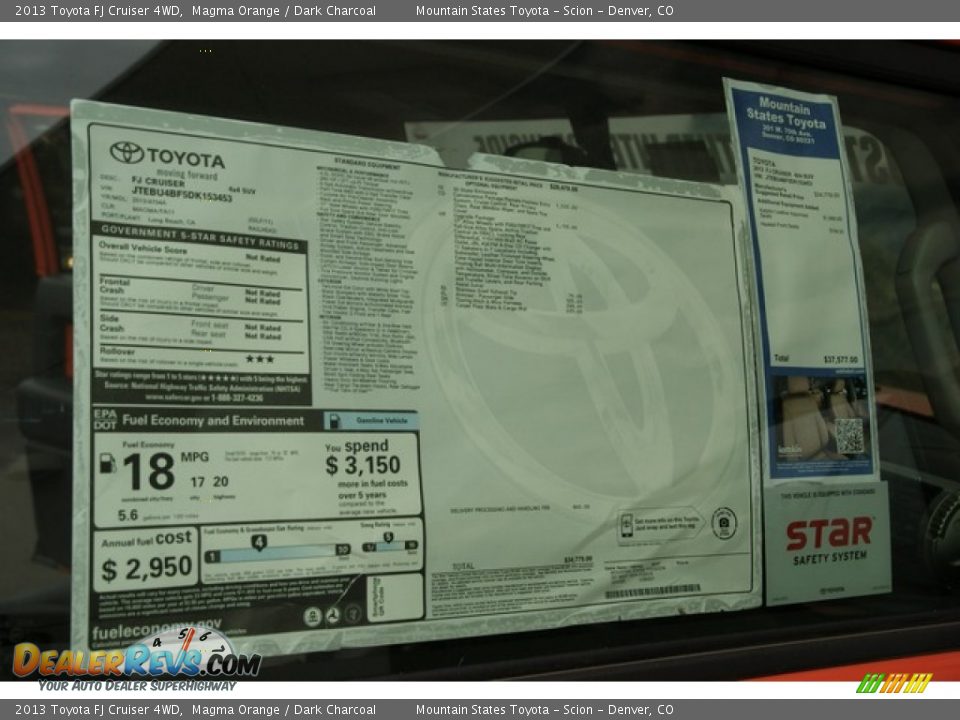This screenshot has width=960, height=720.
Task: Click the EPA DOT badge on the fuel label
Action: [x=107, y=420]
